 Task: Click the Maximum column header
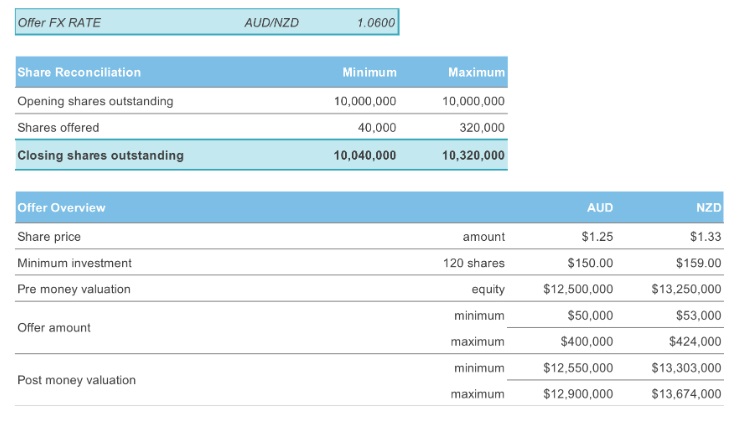coord(476,72)
